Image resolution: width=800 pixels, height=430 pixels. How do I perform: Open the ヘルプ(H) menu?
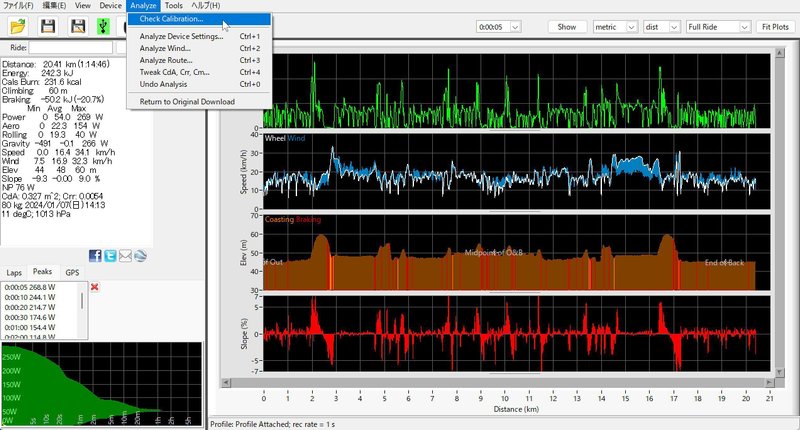pyautogui.click(x=206, y=6)
